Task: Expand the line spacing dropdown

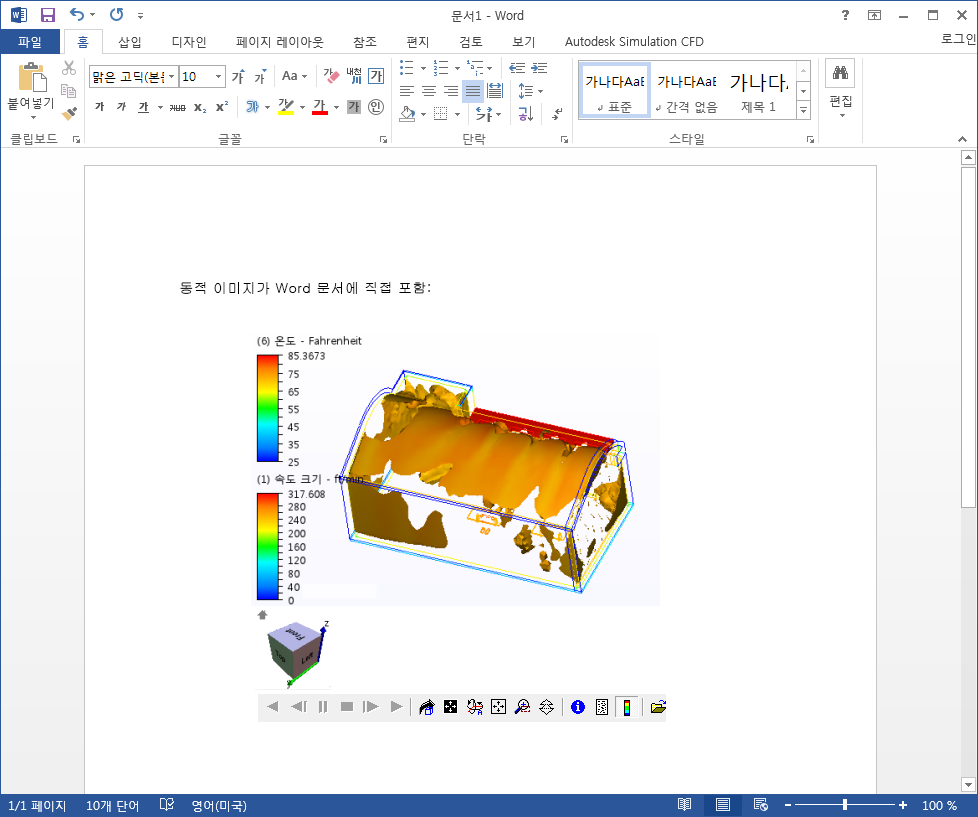Action: [541, 90]
